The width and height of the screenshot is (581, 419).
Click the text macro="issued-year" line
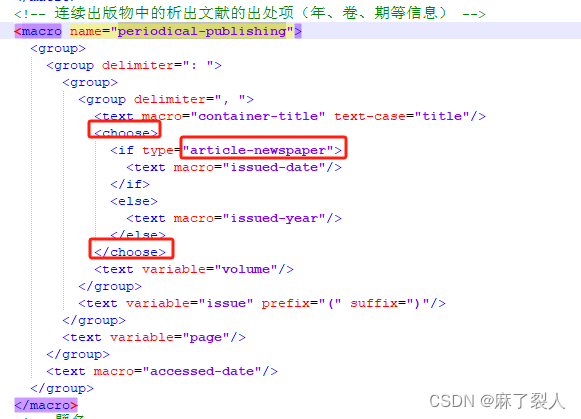point(234,219)
